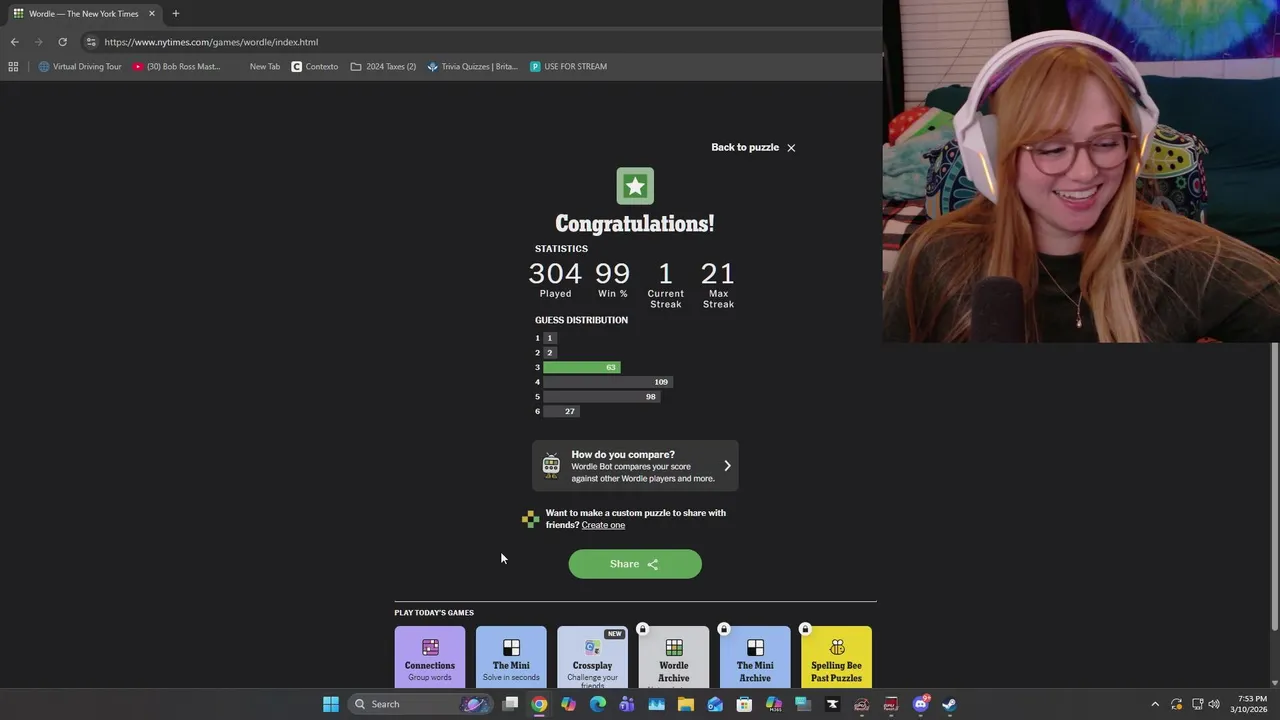This screenshot has width=1280, height=720.
Task: Click the chevron arrow on Wordle Bot card
Action: tap(727, 466)
